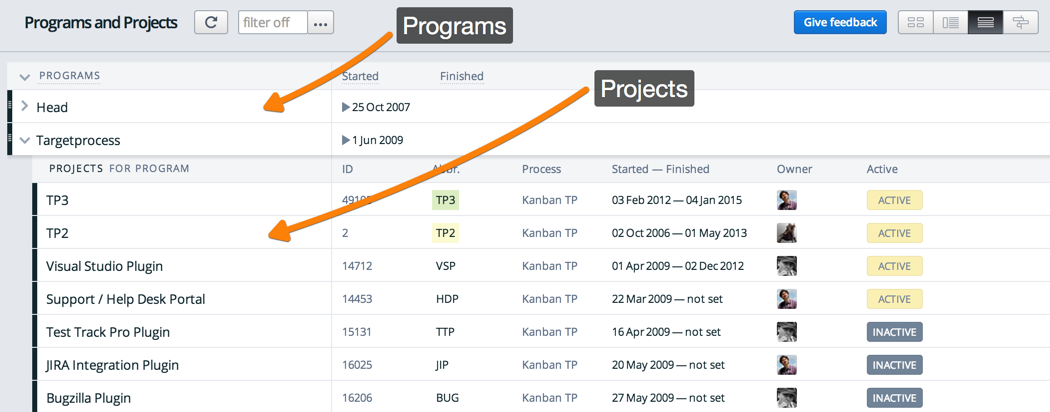
Task: Click the Process column header
Action: click(541, 169)
